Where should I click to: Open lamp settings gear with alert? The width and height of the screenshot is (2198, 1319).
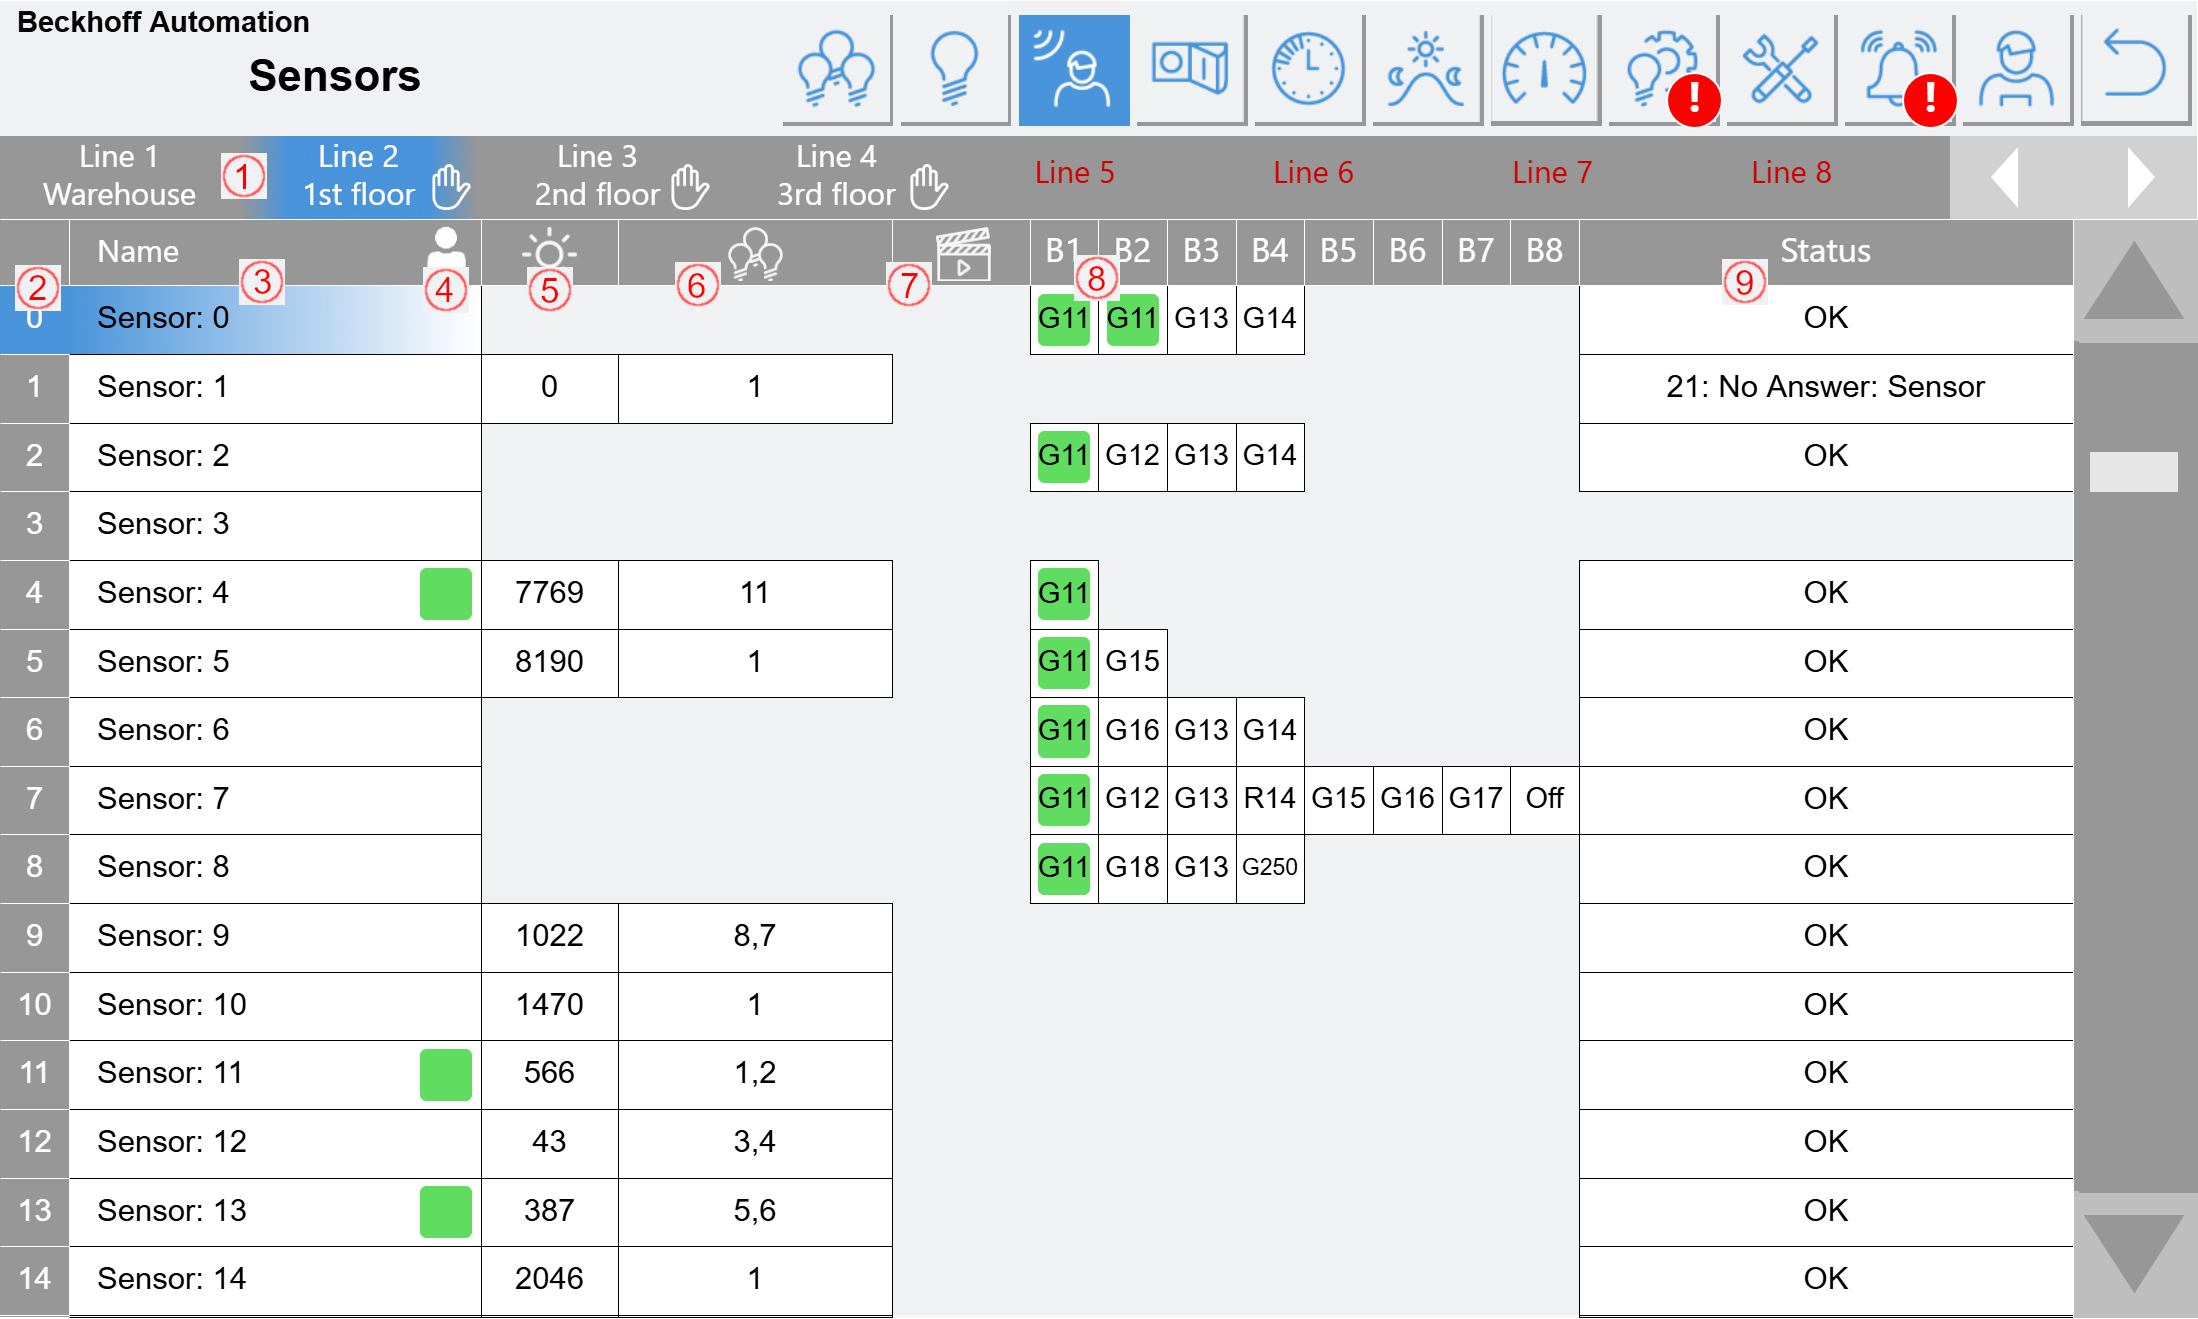[1662, 70]
